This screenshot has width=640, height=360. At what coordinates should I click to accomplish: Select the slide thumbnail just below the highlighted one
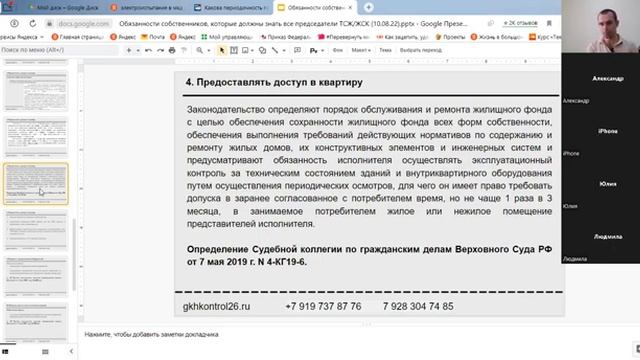point(36,230)
